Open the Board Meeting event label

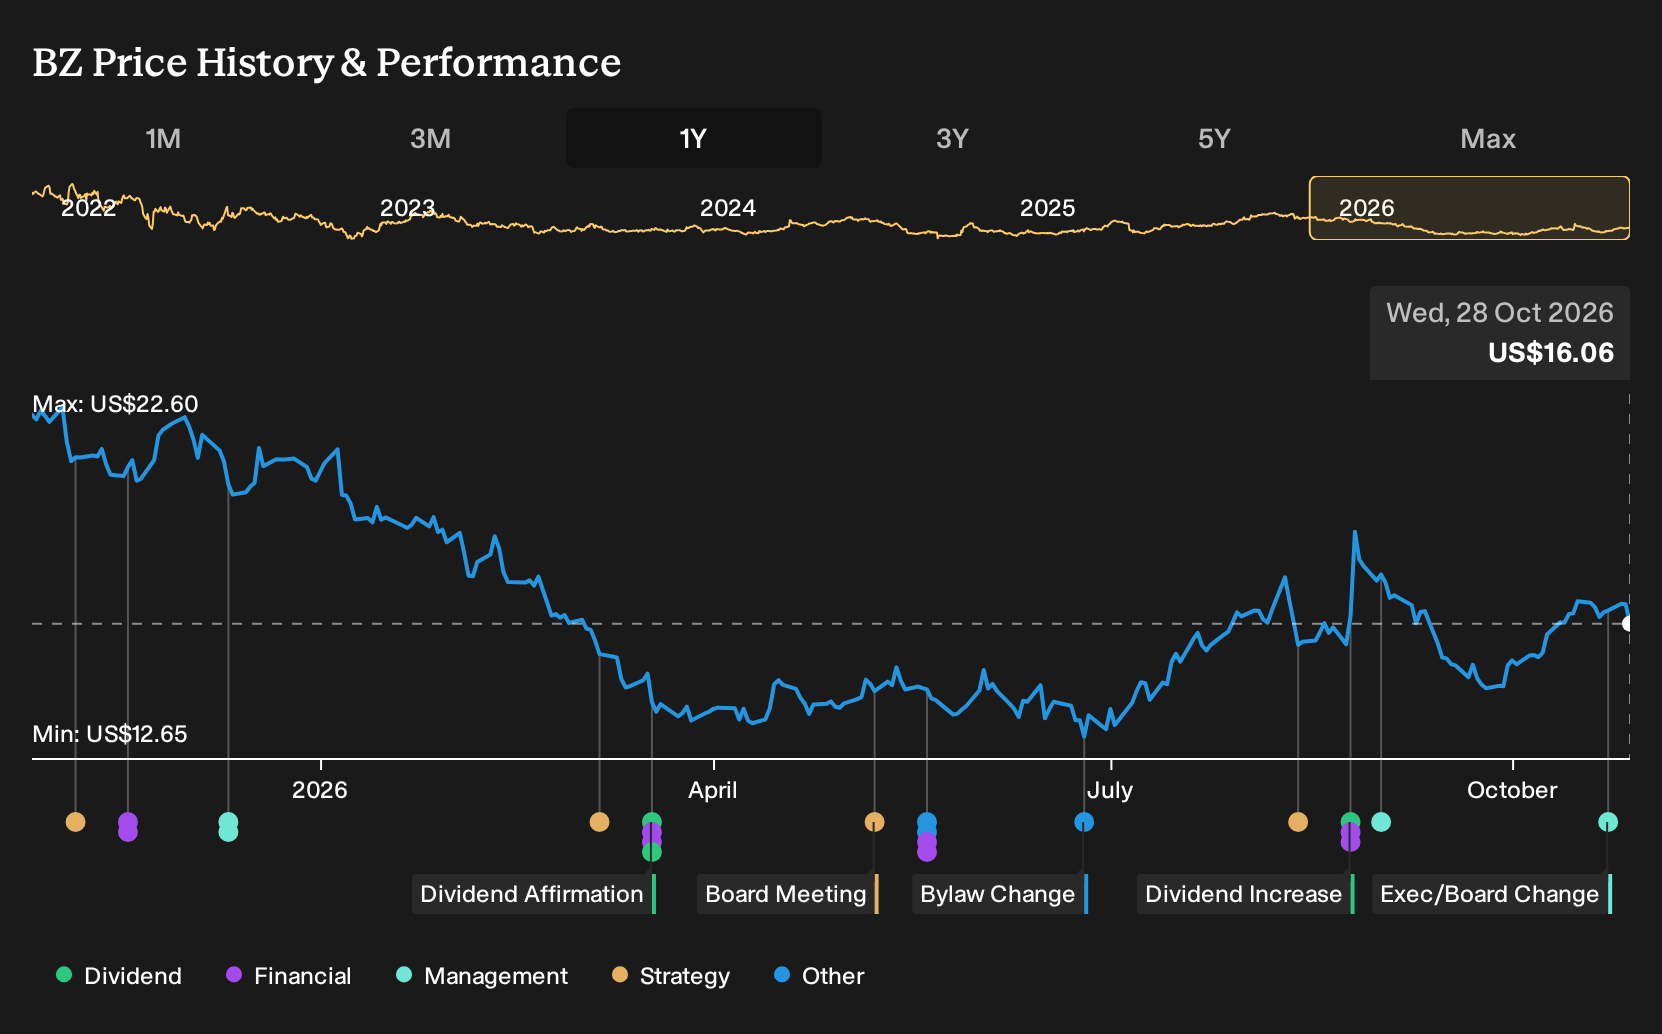click(788, 894)
